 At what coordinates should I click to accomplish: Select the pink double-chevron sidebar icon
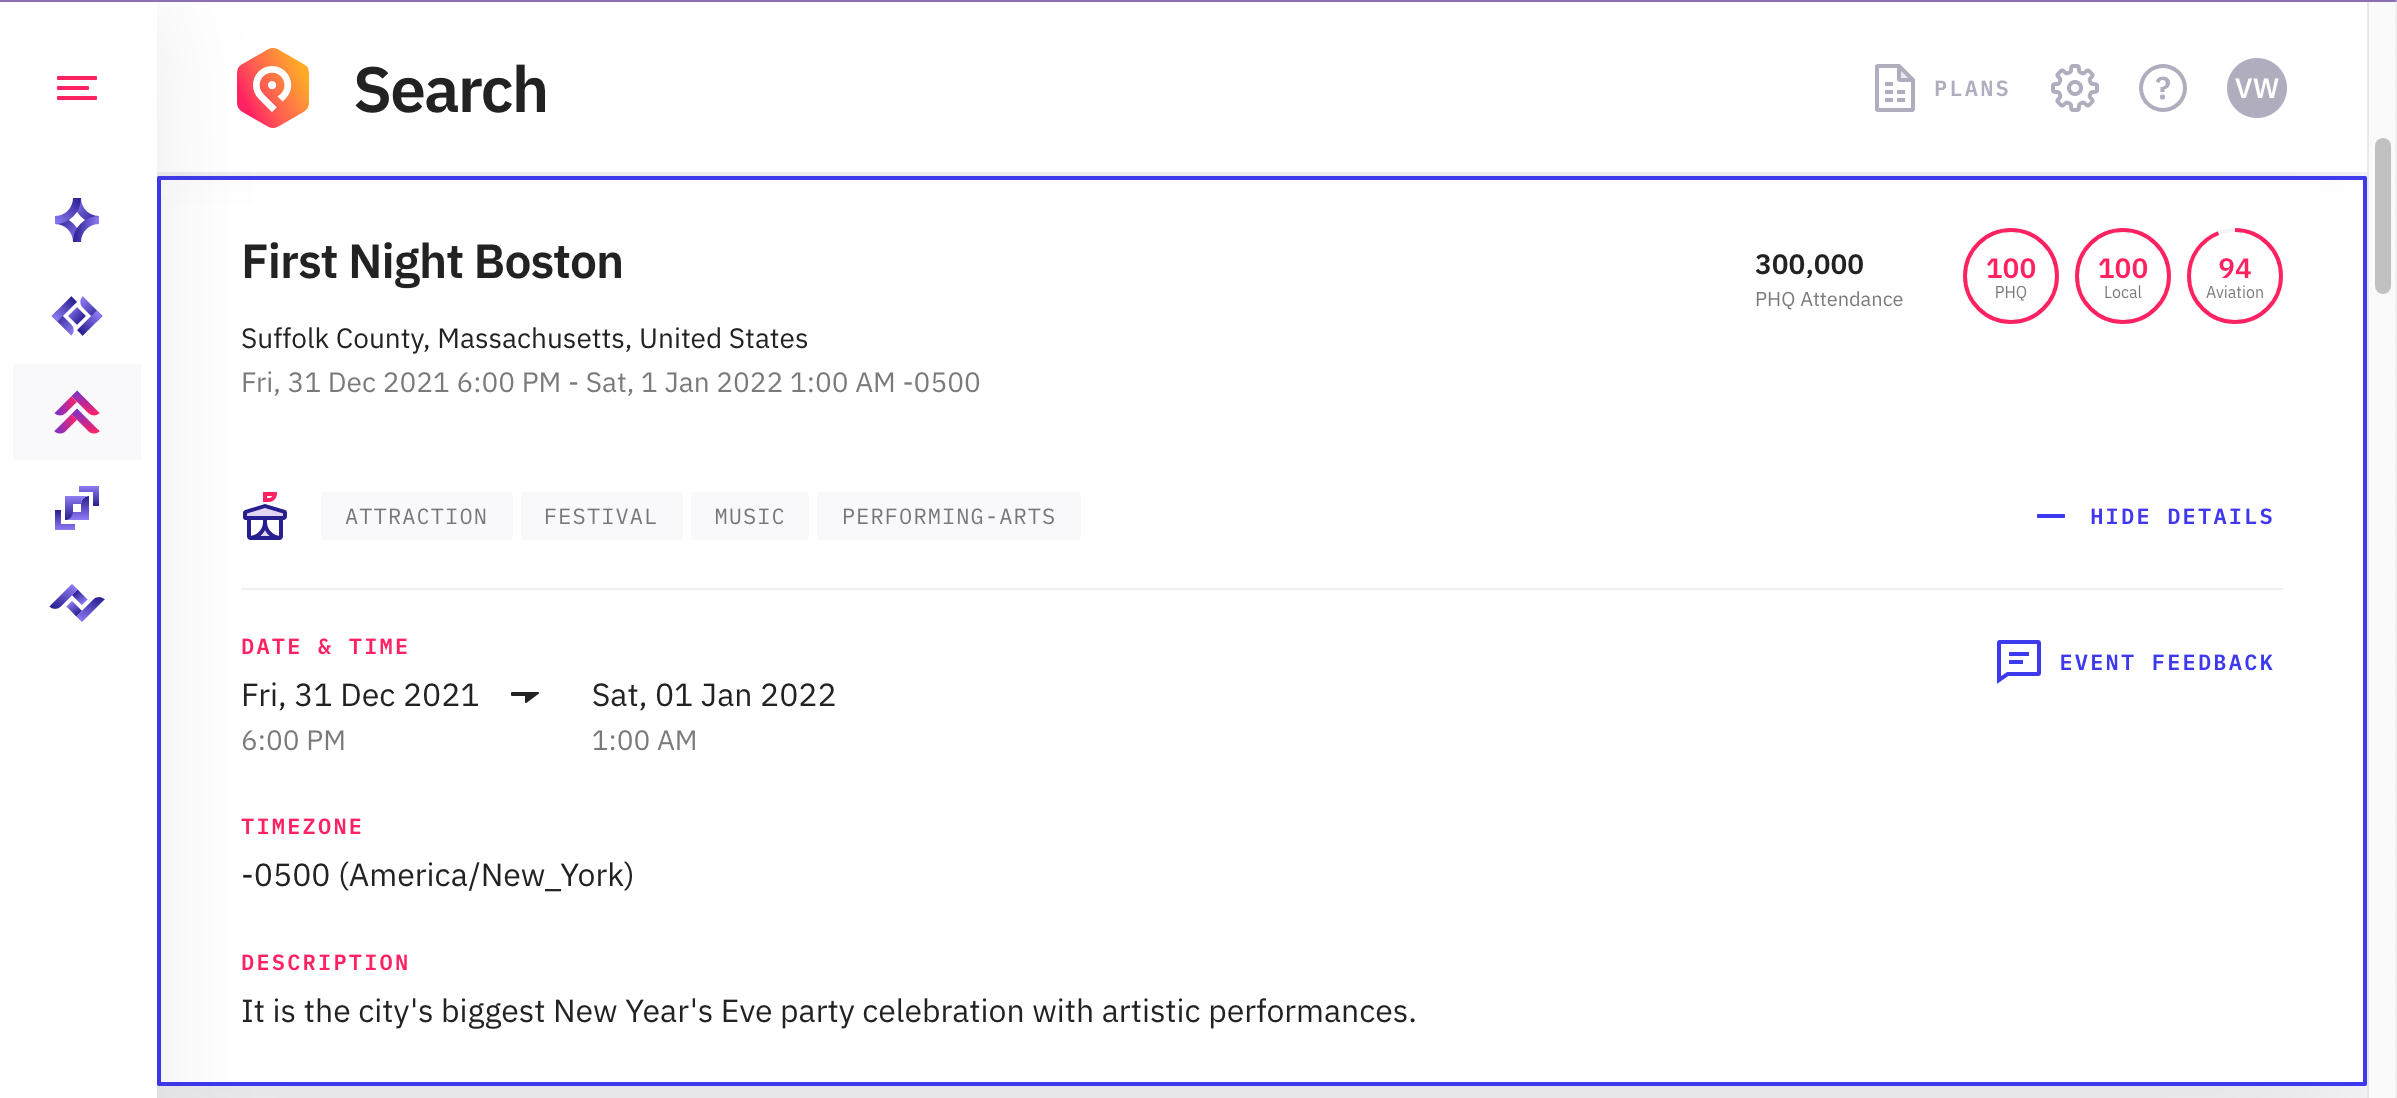(x=77, y=412)
